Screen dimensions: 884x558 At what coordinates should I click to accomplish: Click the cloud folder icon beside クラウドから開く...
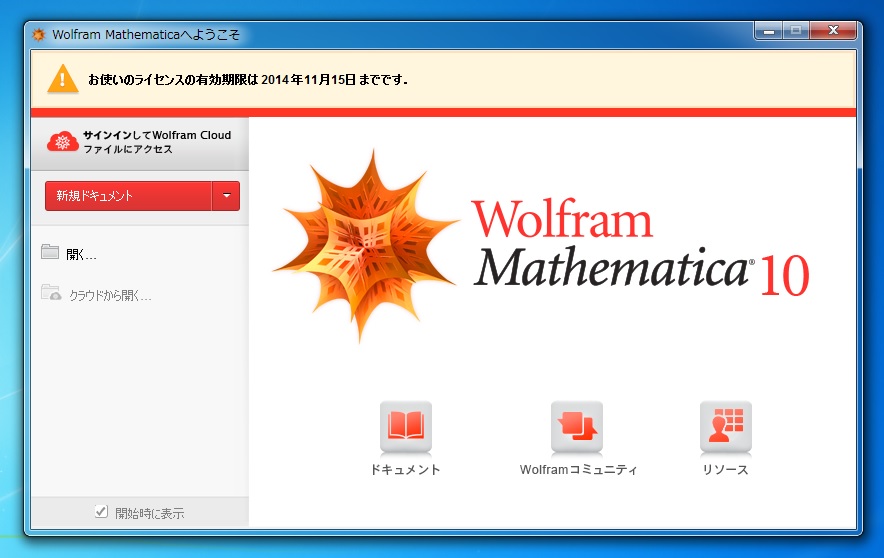(x=51, y=292)
